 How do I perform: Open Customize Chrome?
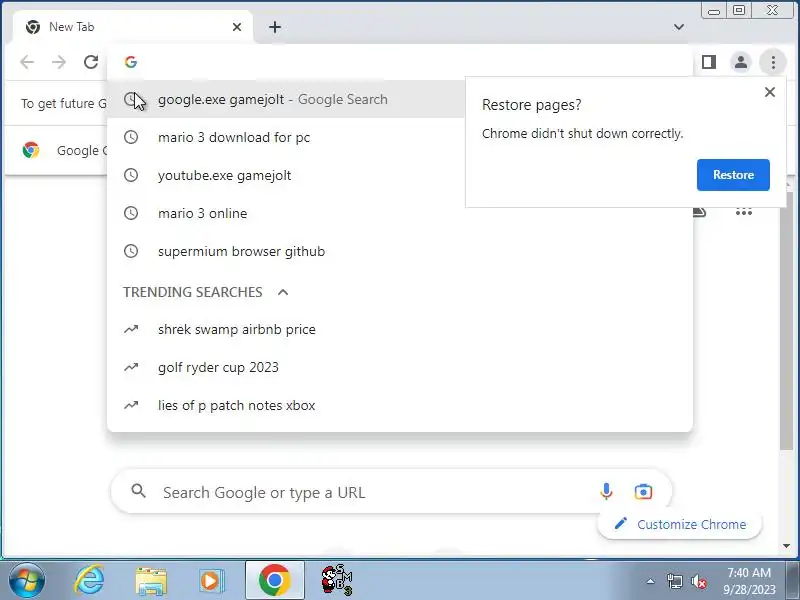680,524
